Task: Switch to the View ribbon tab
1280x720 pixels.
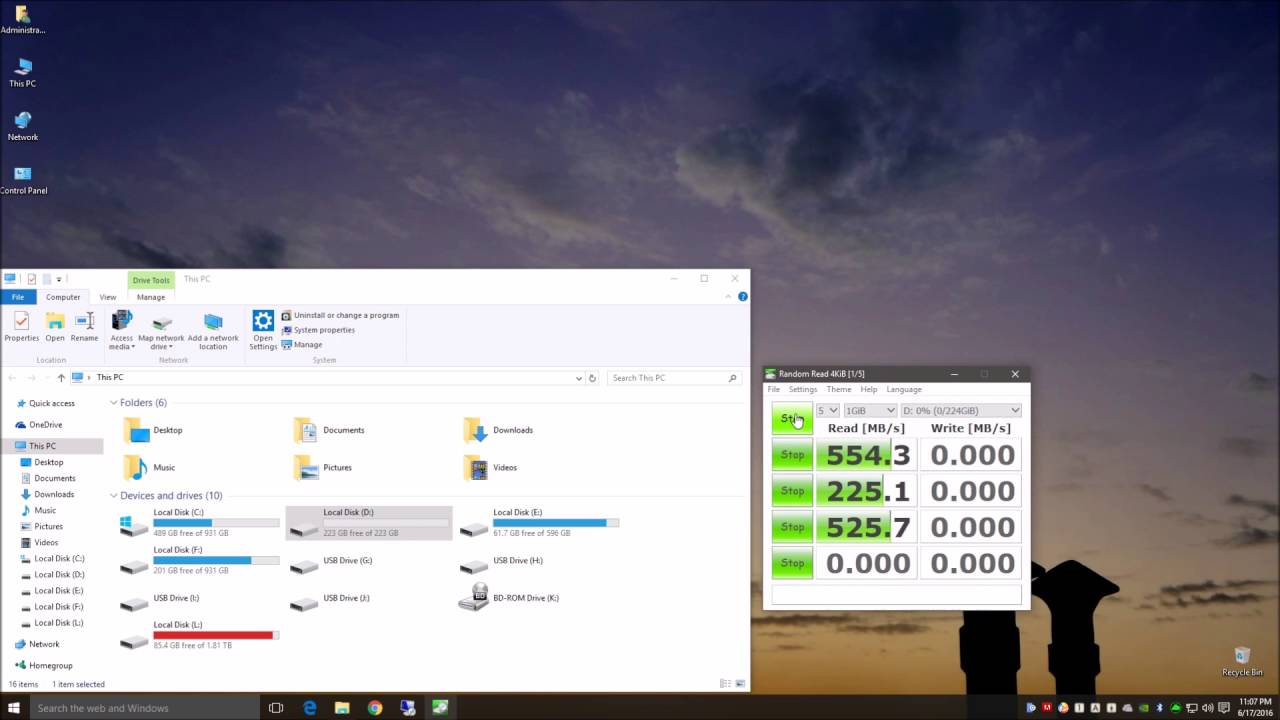Action: tap(107, 297)
